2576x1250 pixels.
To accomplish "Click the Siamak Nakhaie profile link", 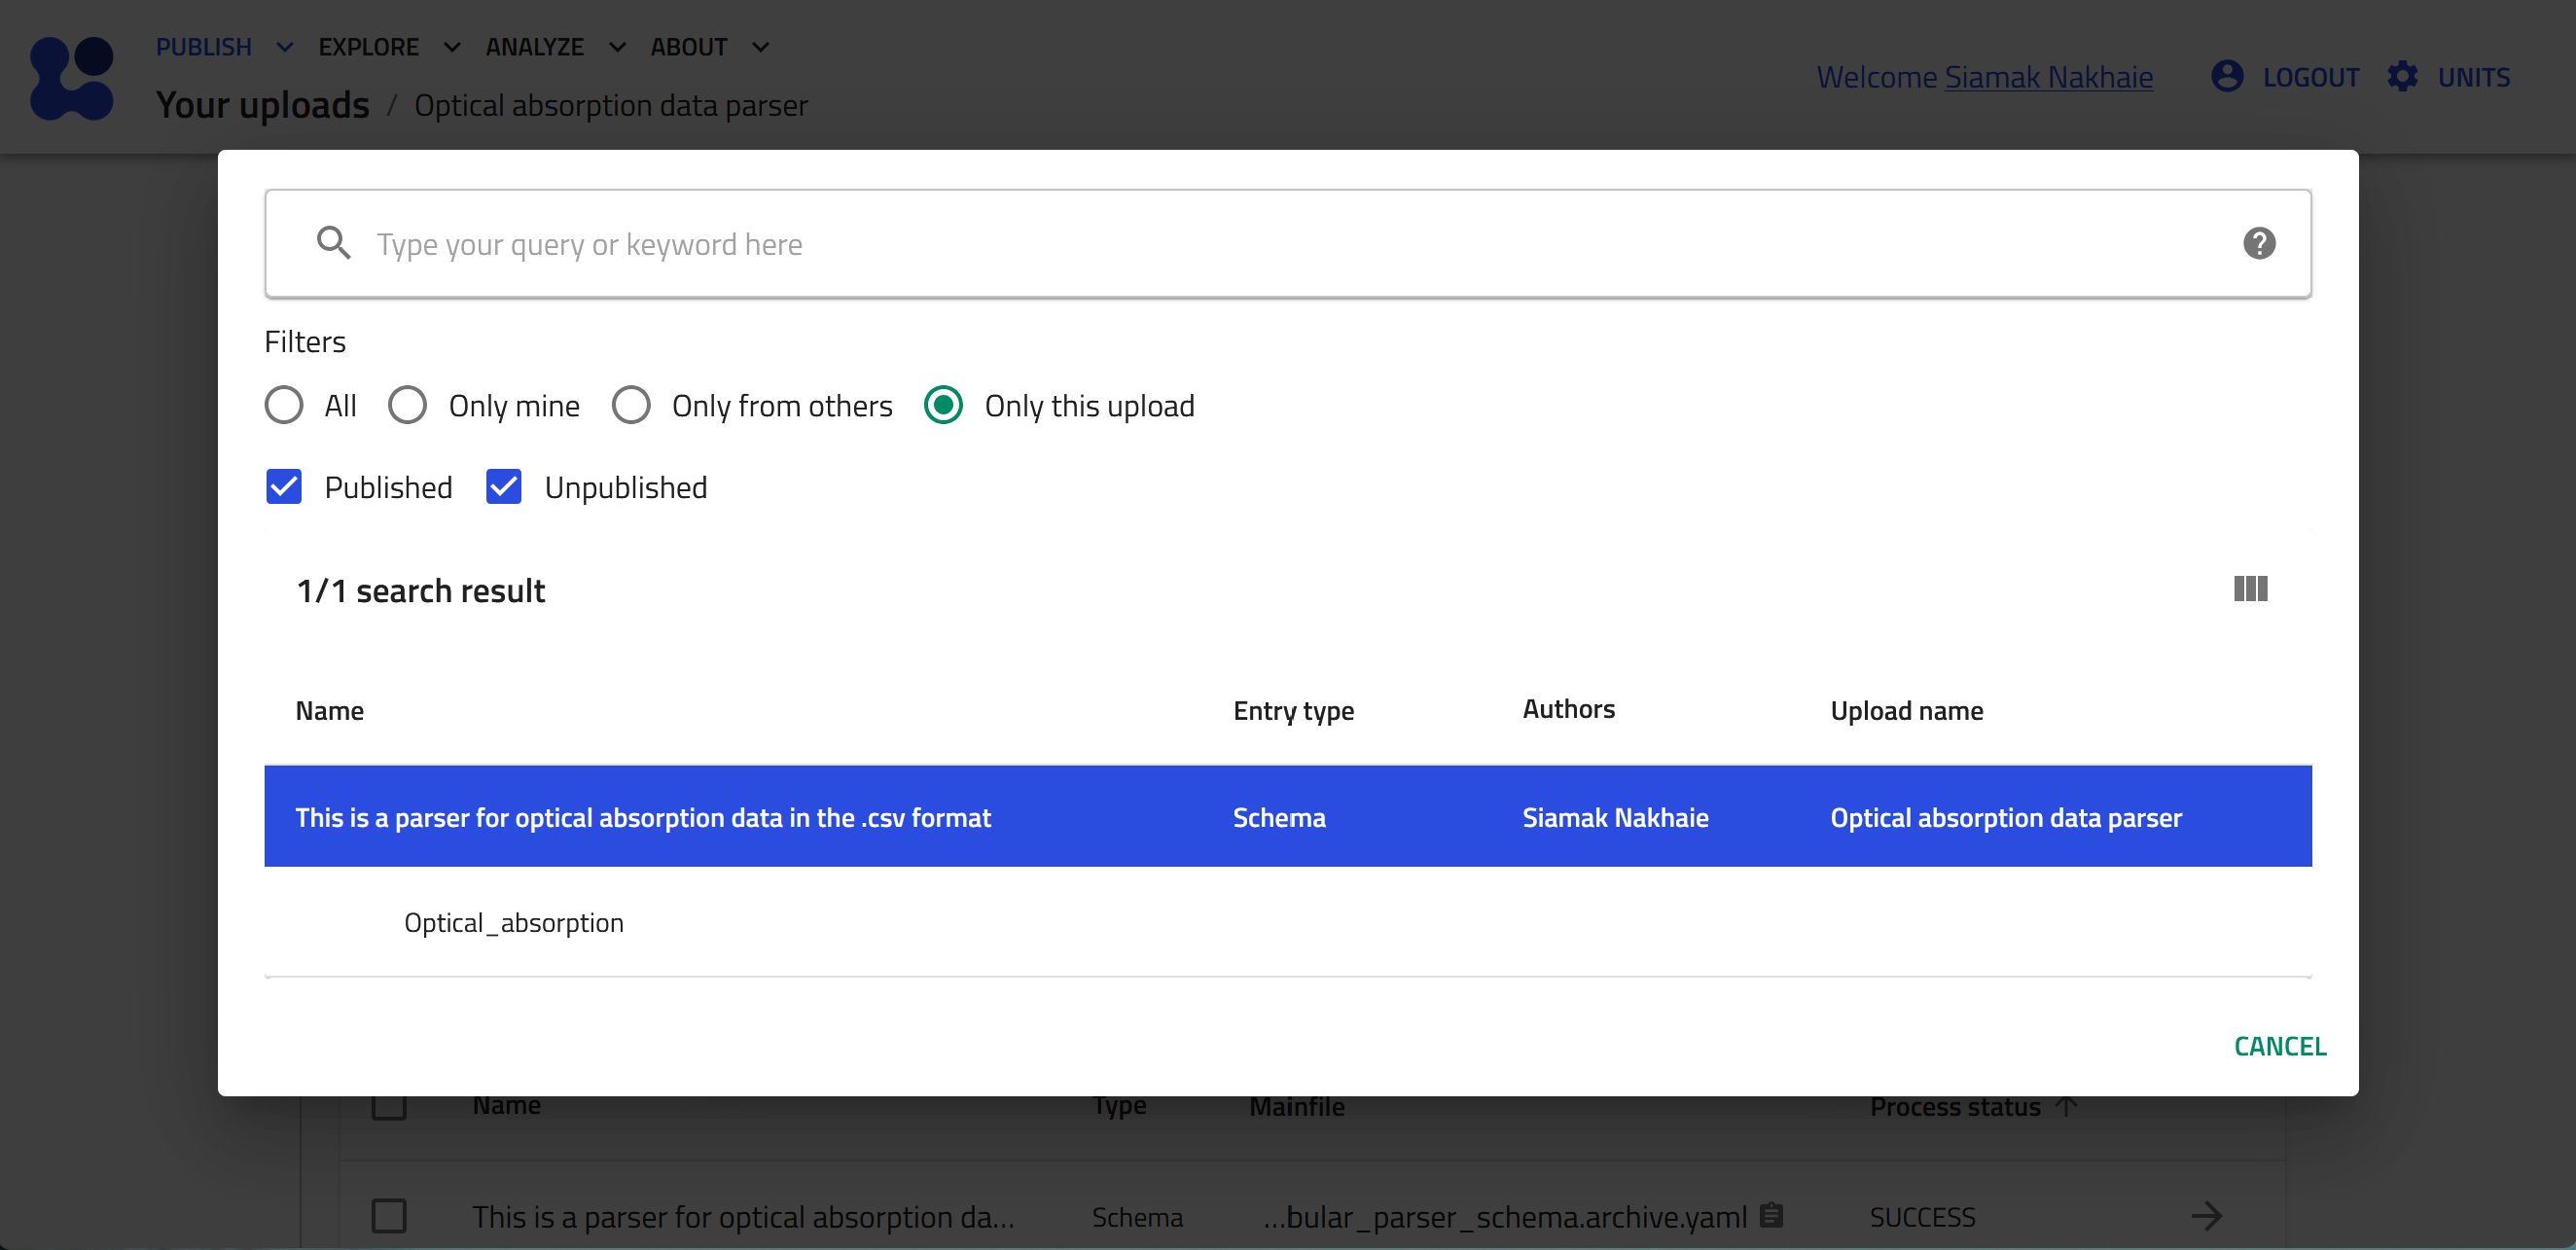I will [x=2048, y=77].
